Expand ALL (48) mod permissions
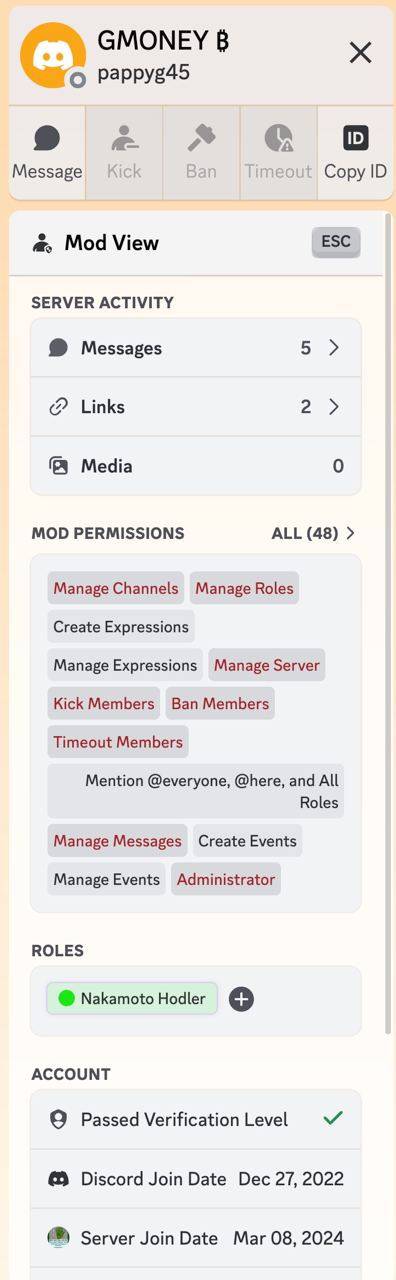The height and width of the screenshot is (1280, 396). (314, 534)
